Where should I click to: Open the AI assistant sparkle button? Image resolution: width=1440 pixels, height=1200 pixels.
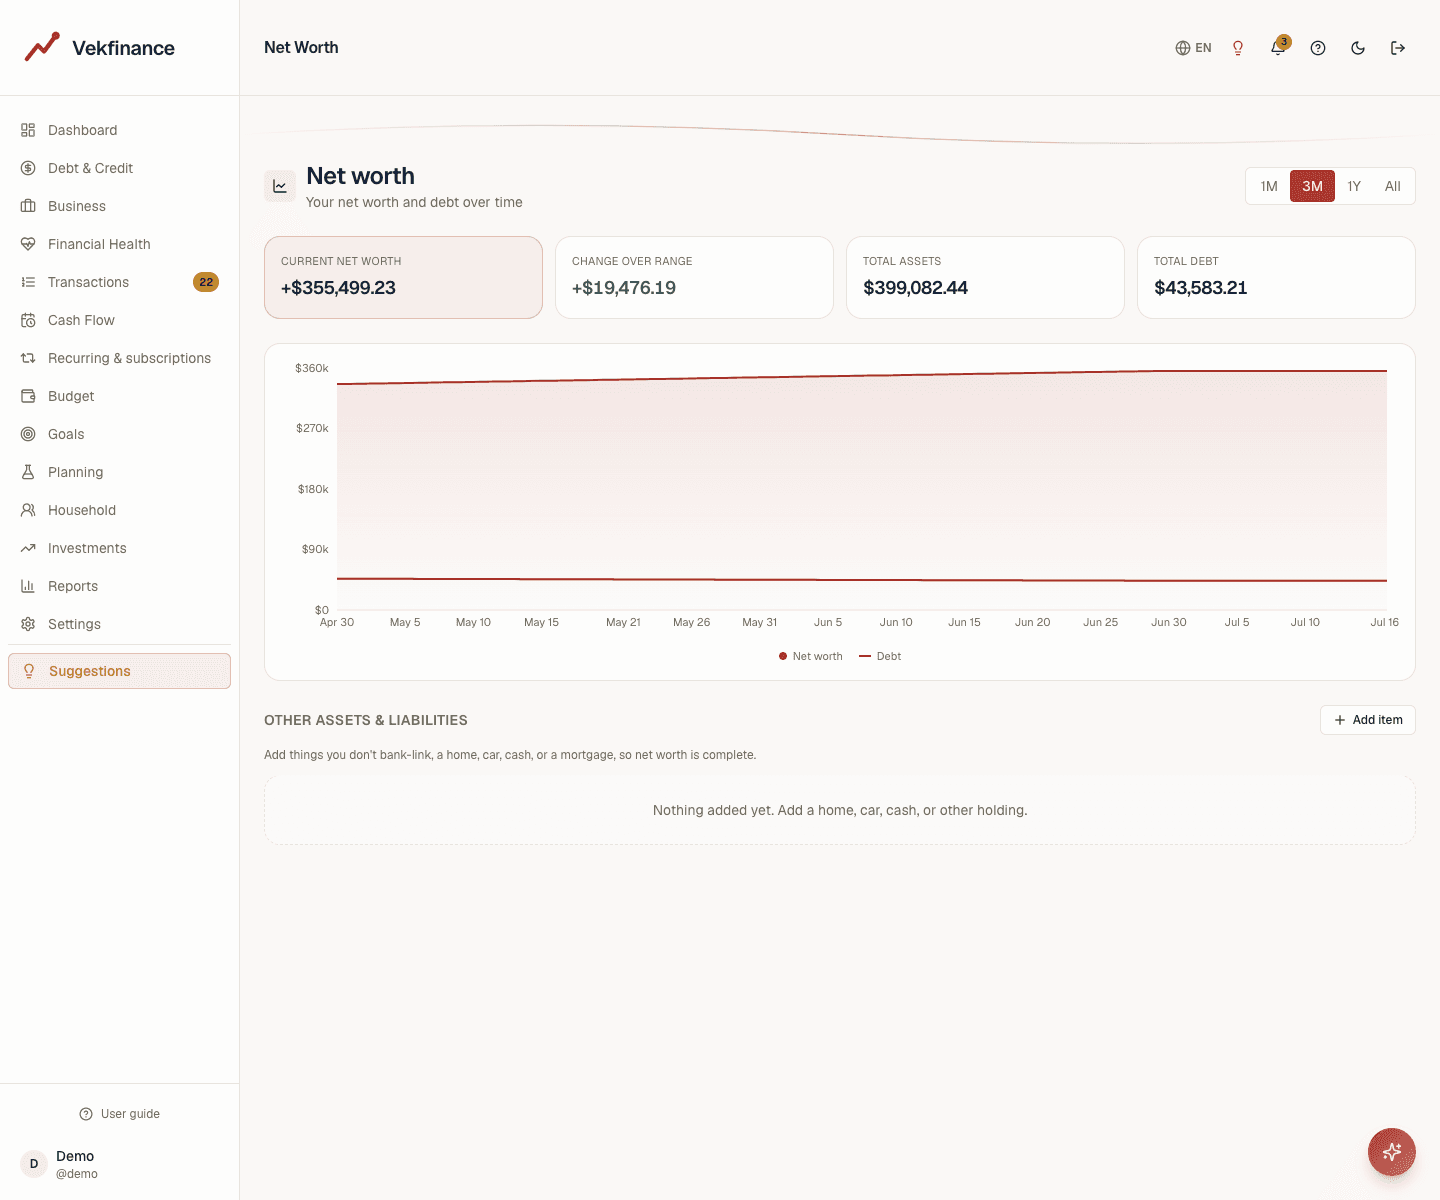tap(1392, 1152)
